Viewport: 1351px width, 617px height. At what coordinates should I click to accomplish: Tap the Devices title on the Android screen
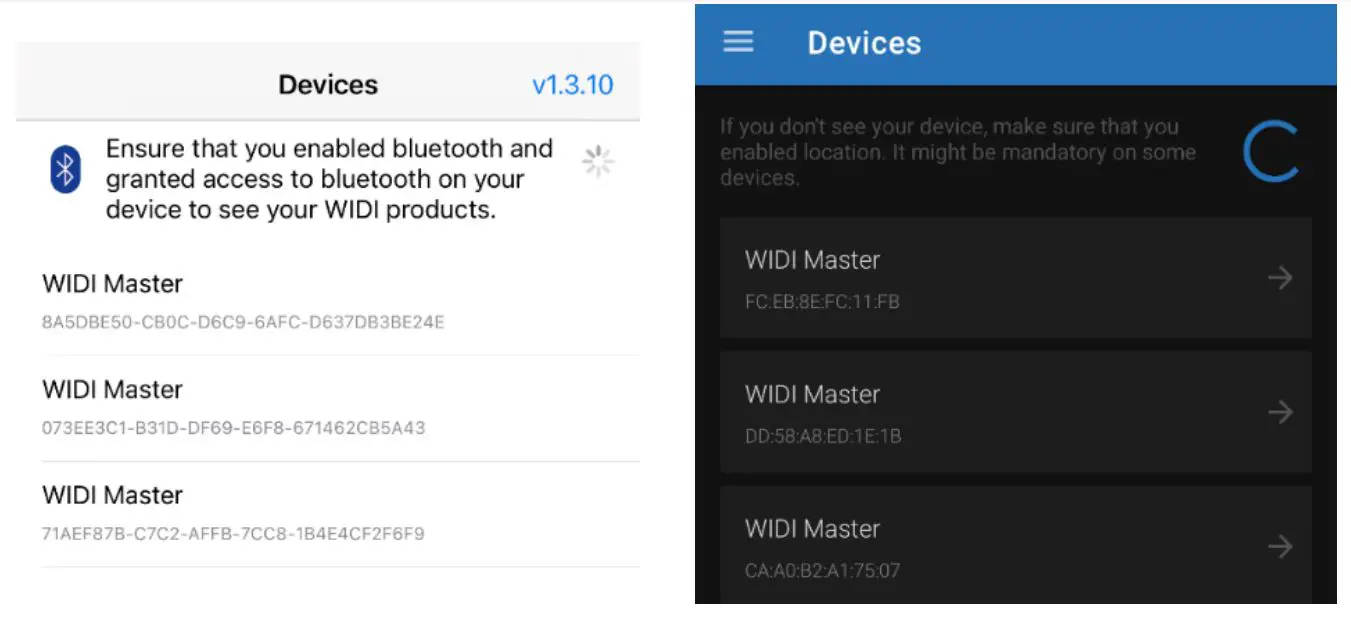pos(864,42)
